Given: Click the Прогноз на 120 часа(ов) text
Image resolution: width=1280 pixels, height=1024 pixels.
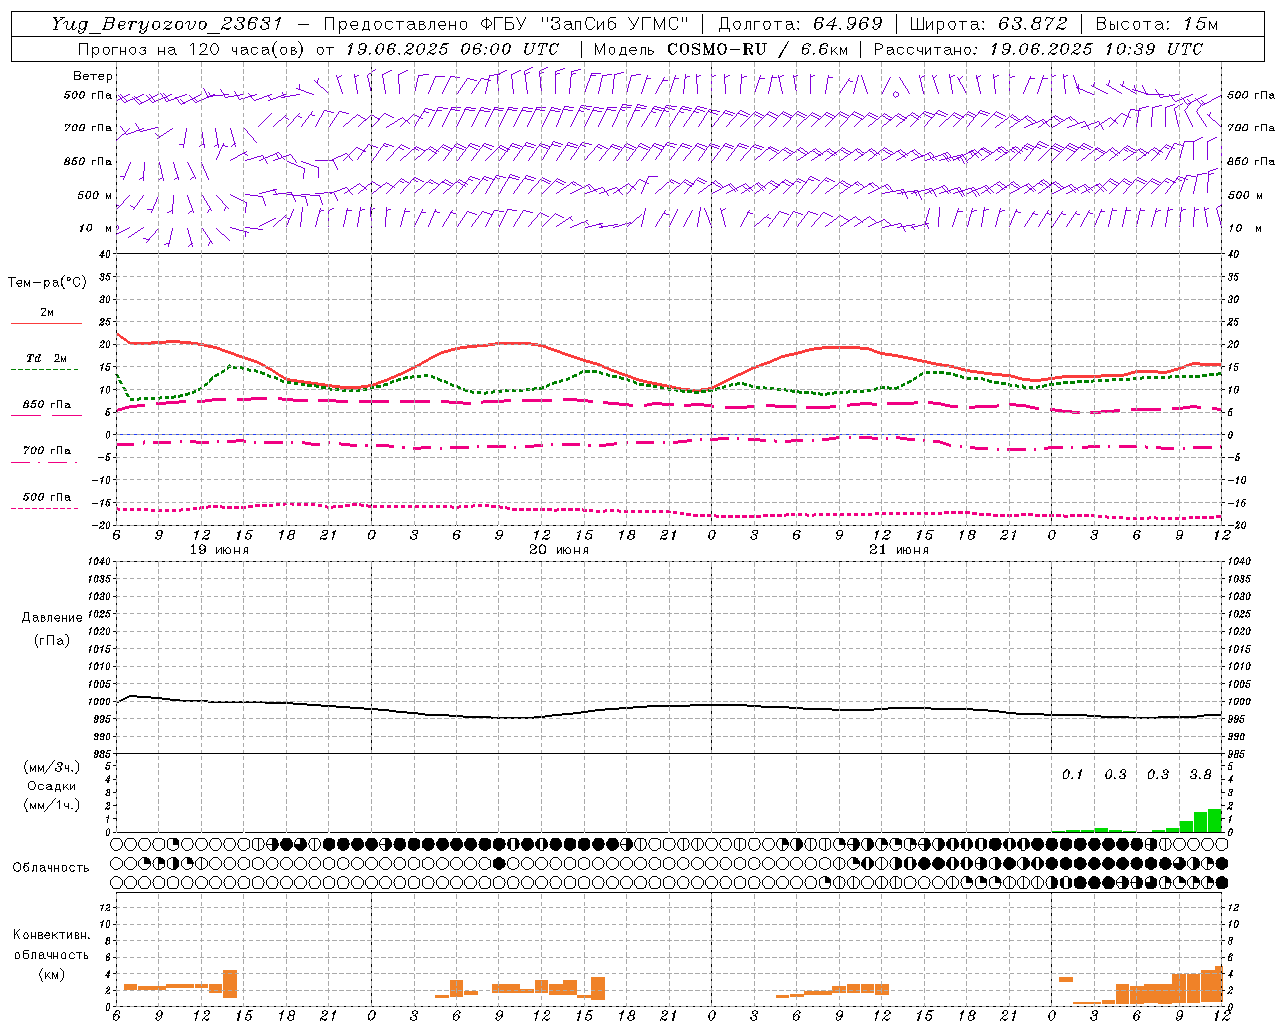Looking at the screenshot, I should (x=192, y=49).
